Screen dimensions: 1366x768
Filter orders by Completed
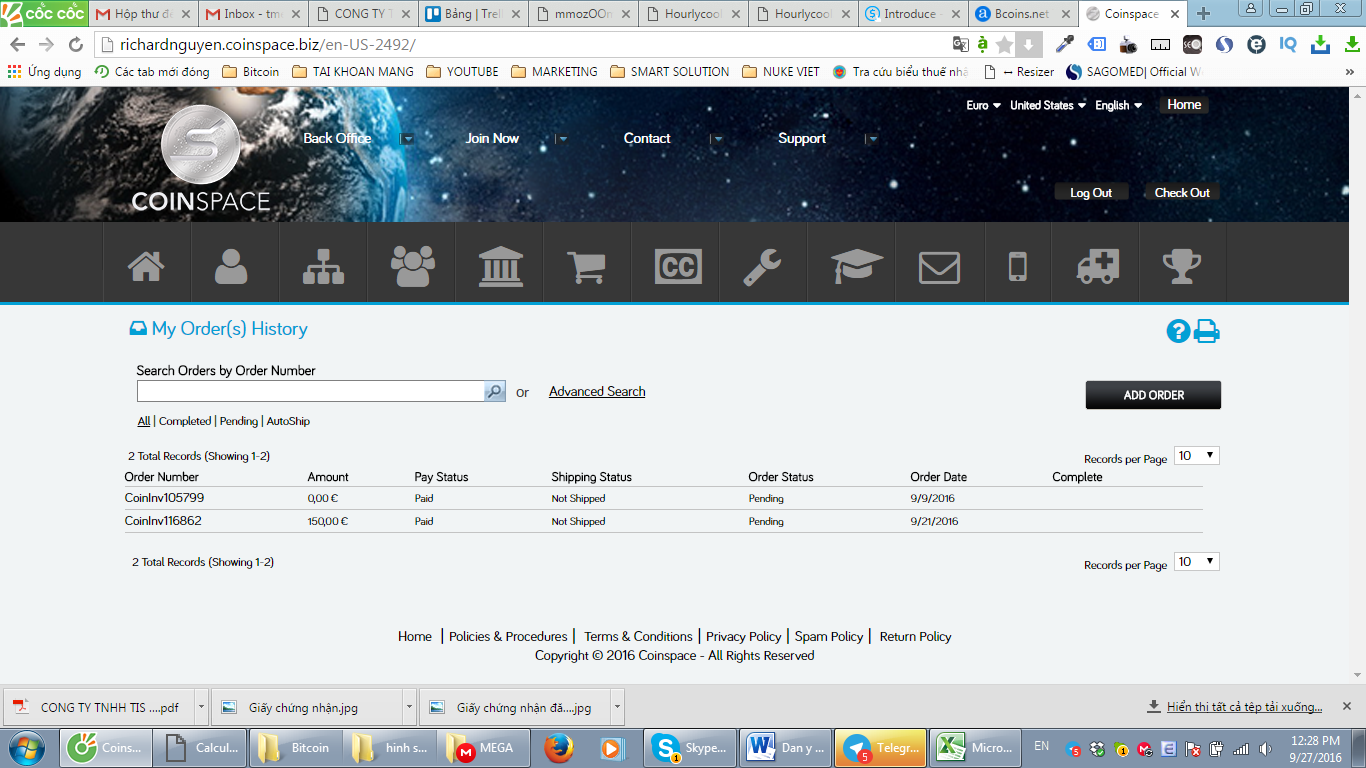[185, 422]
